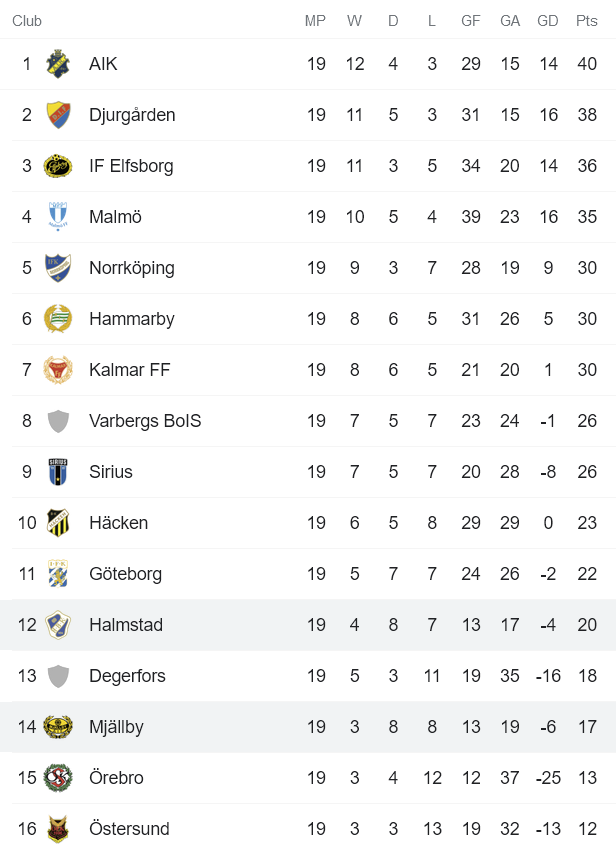
Task: Click the Pts column header
Action: 587,21
